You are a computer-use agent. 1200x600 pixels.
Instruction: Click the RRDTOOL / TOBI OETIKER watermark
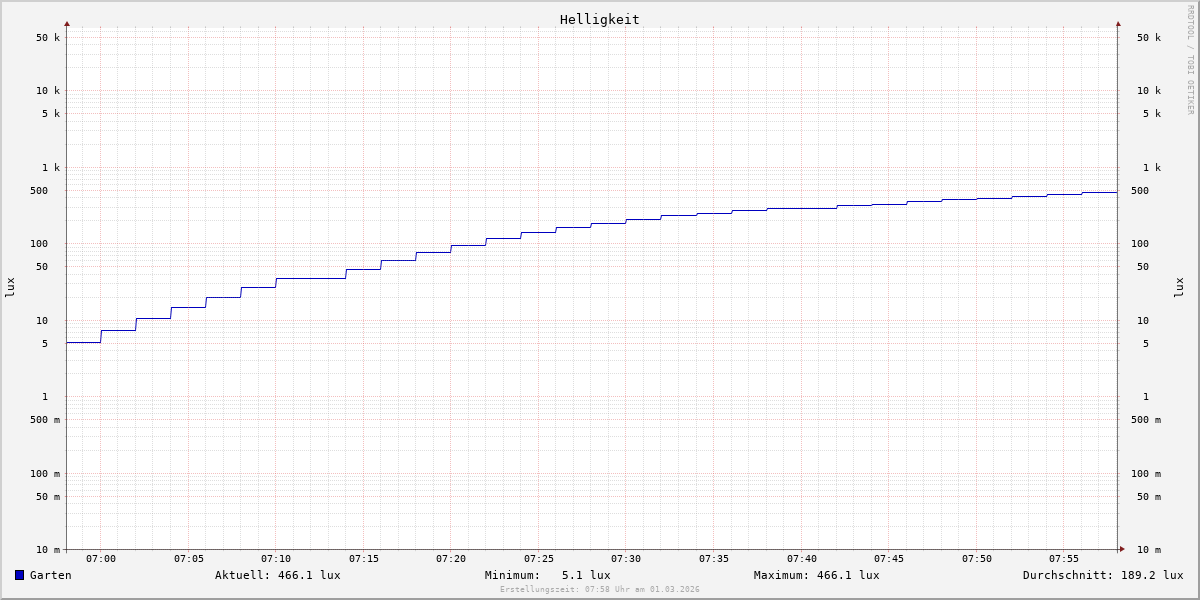pos(1190,60)
